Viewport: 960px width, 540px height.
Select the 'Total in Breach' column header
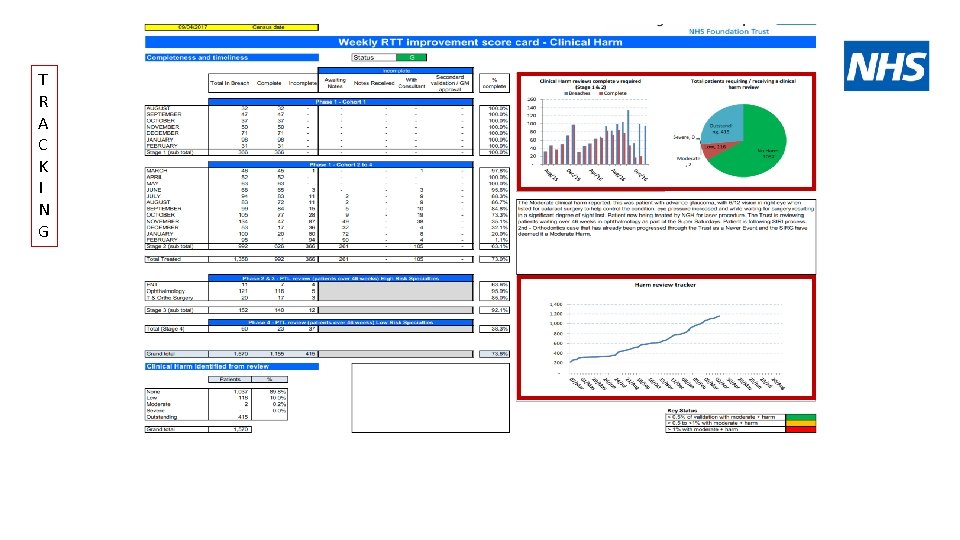pos(230,83)
